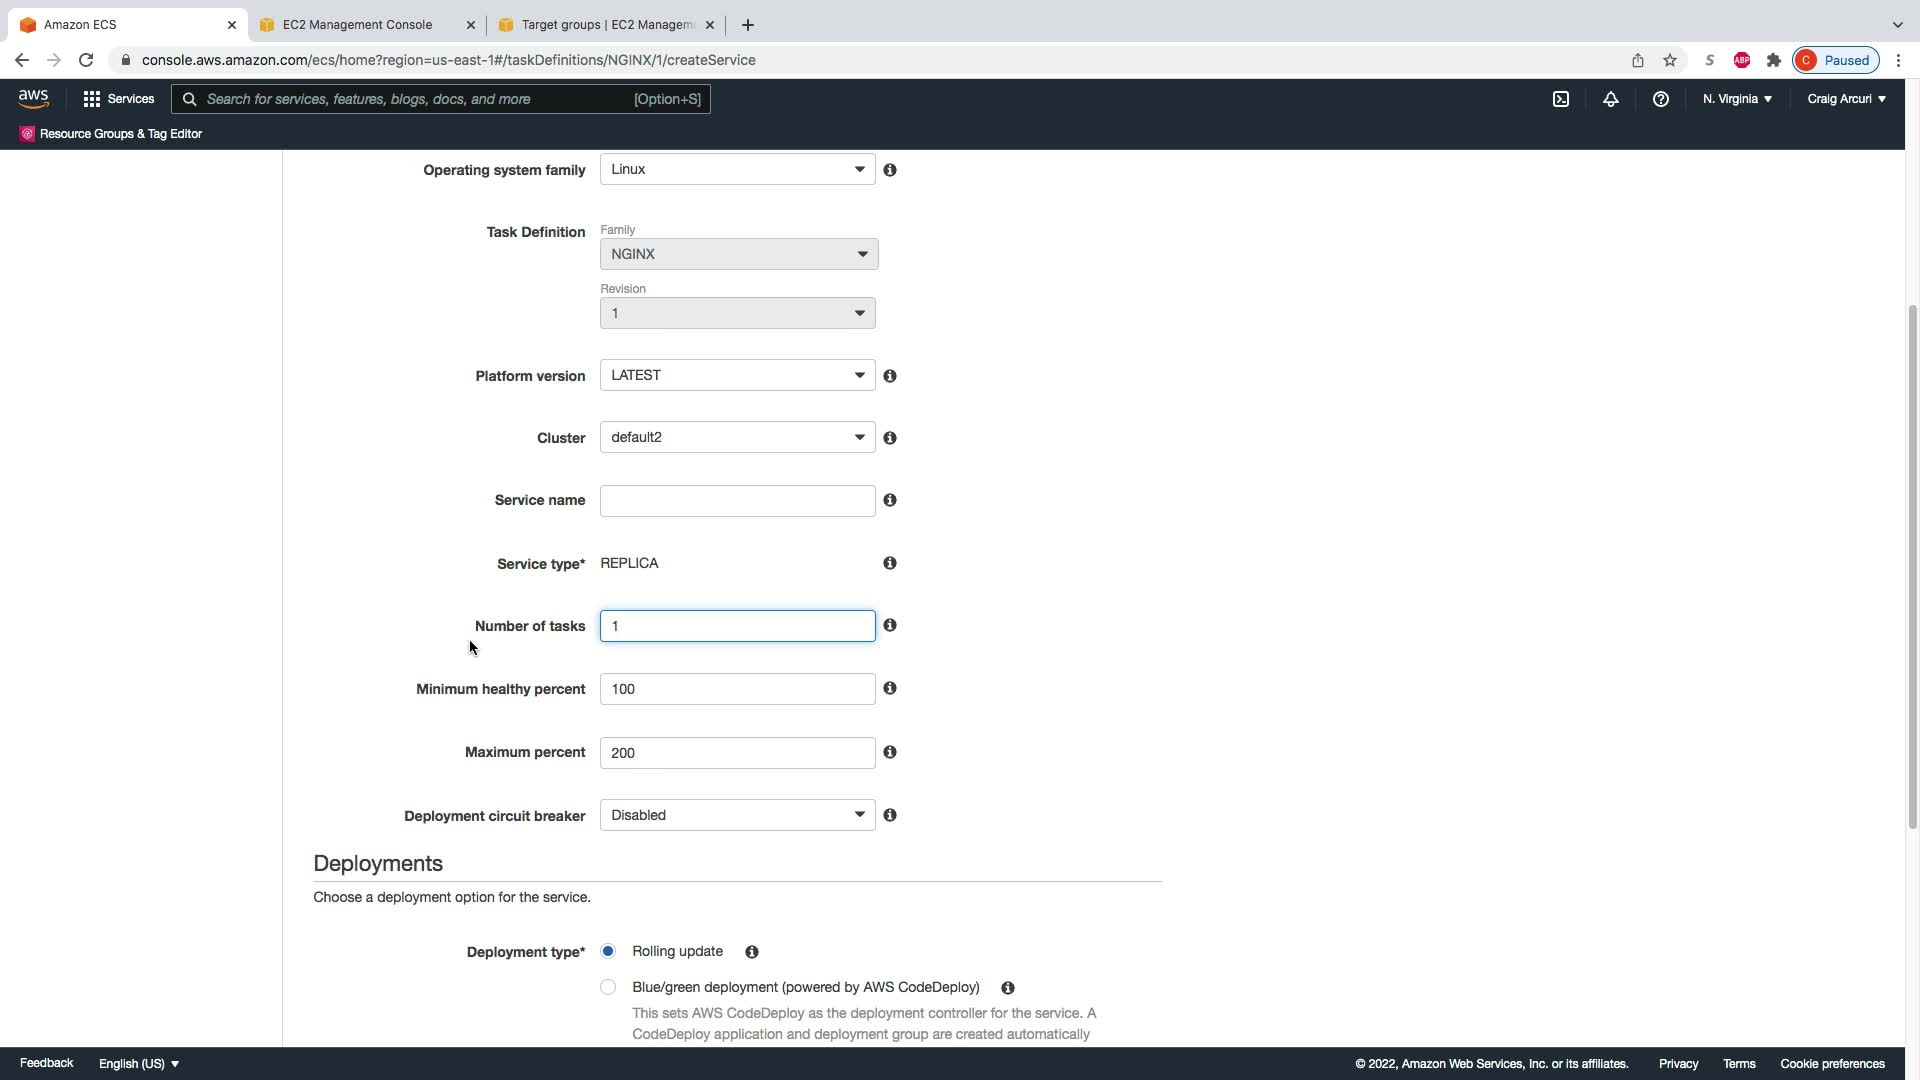The height and width of the screenshot is (1080, 1920).
Task: Open the Services grid menu icon
Action: tap(92, 99)
